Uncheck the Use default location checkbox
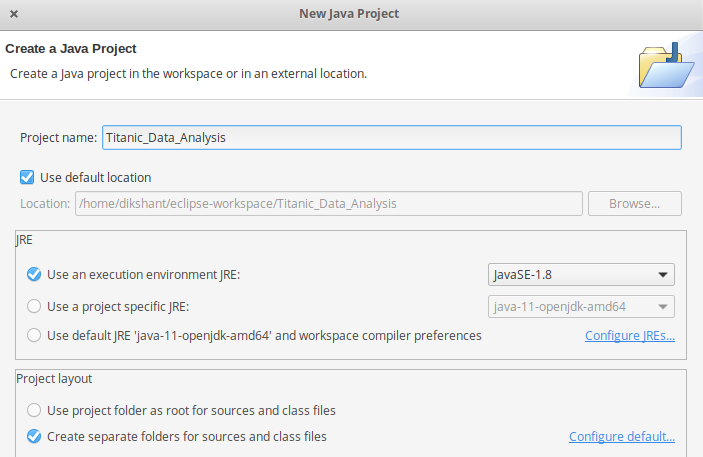Image resolution: width=703 pixels, height=457 pixels. point(27,177)
